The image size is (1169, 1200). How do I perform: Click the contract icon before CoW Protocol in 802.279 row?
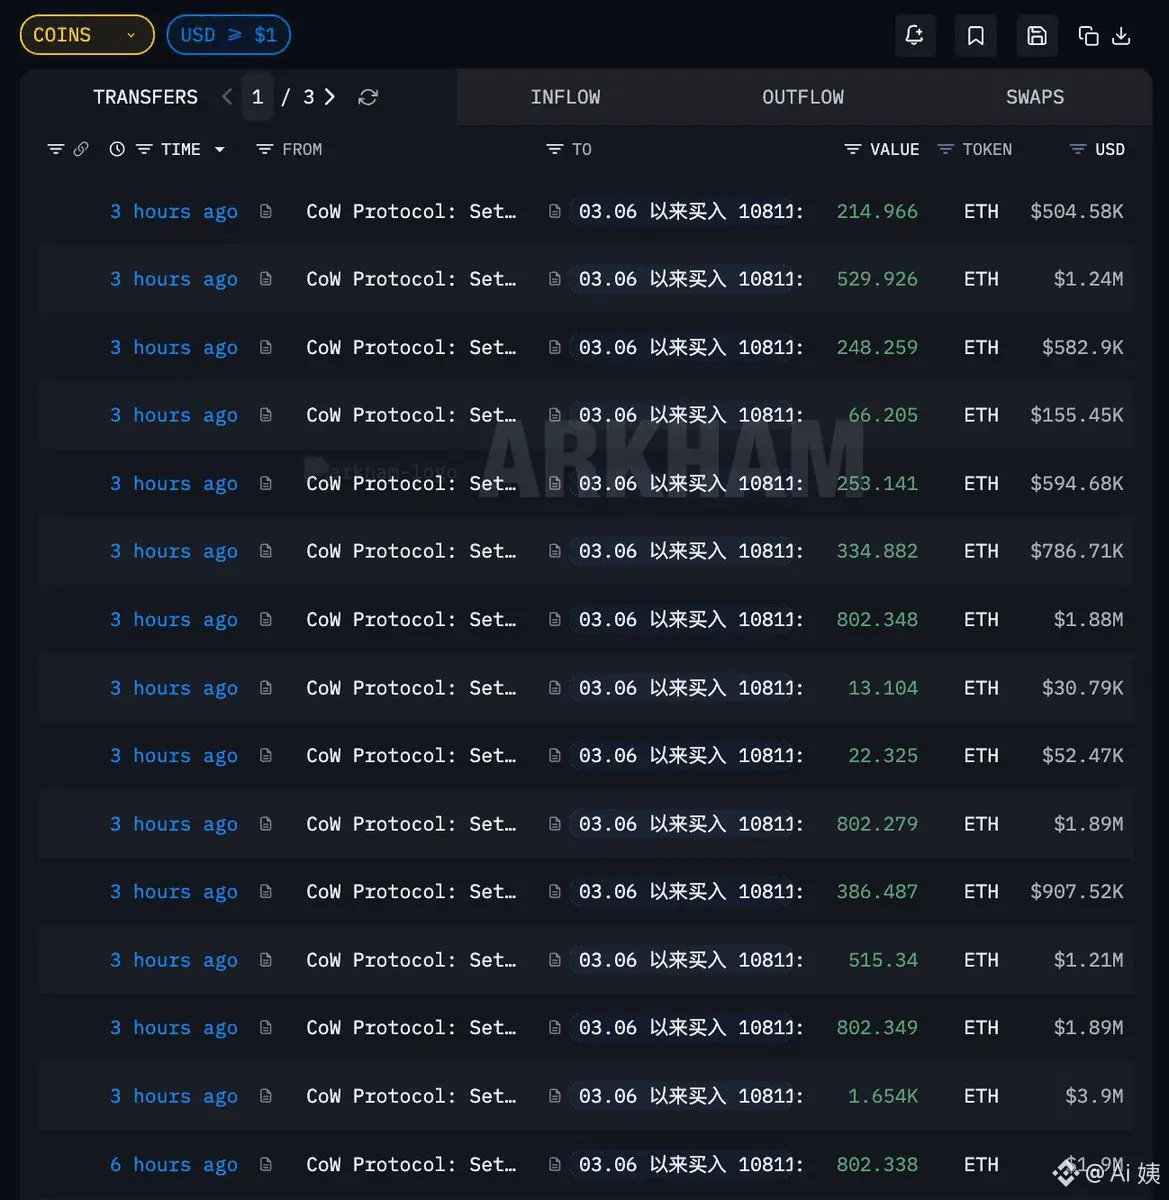[266, 824]
